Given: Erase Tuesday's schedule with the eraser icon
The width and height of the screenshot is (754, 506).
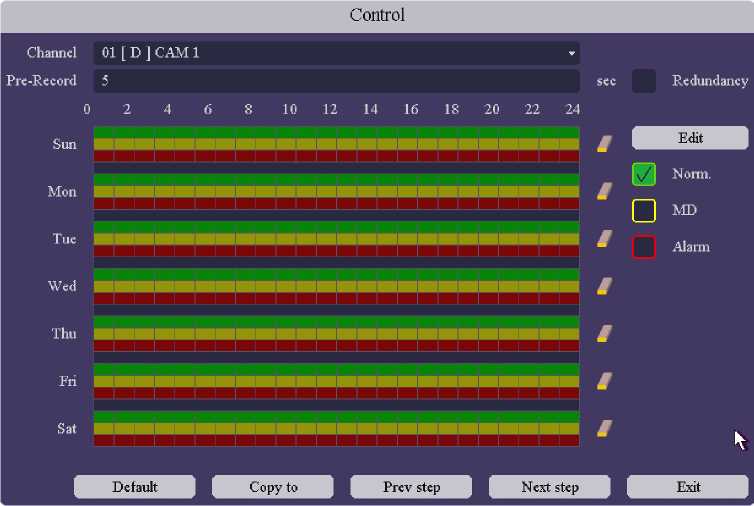Looking at the screenshot, I should click(603, 239).
